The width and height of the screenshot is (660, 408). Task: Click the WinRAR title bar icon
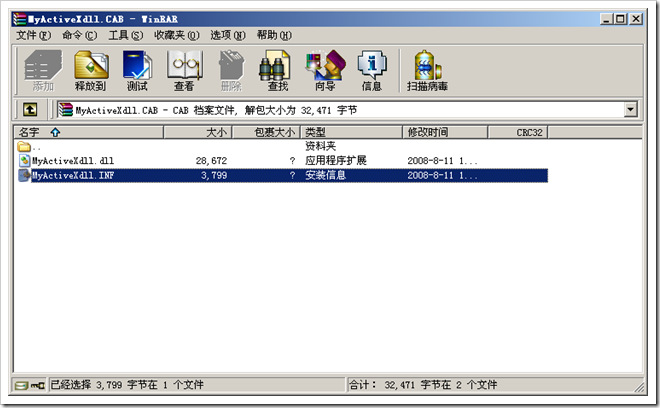[20, 19]
